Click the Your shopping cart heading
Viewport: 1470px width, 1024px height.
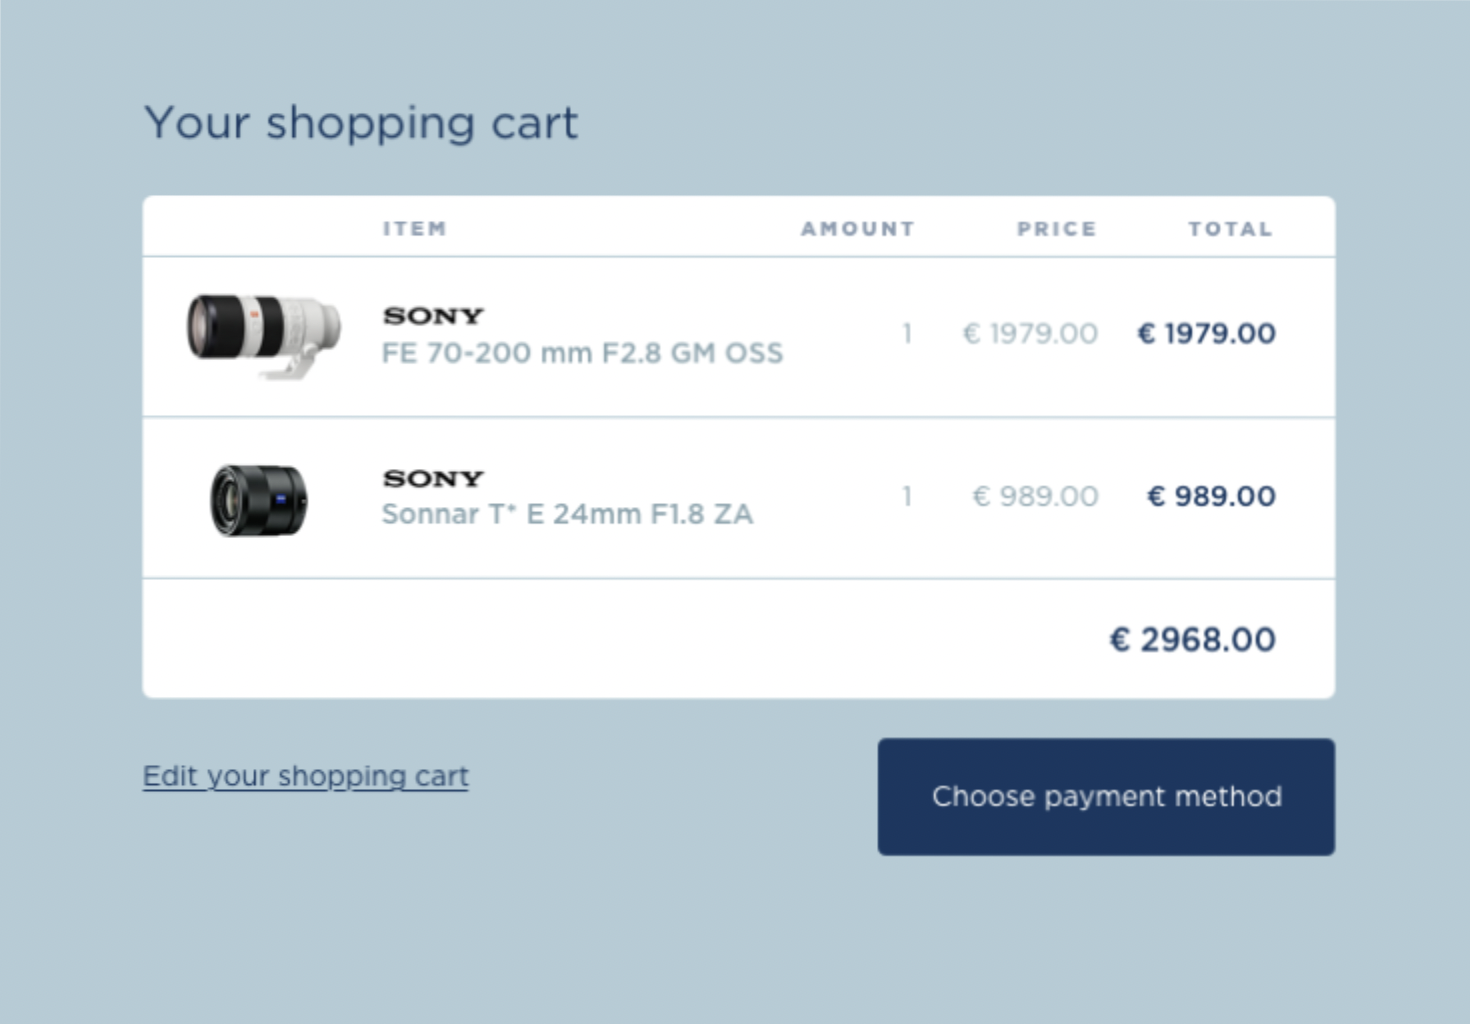point(361,124)
